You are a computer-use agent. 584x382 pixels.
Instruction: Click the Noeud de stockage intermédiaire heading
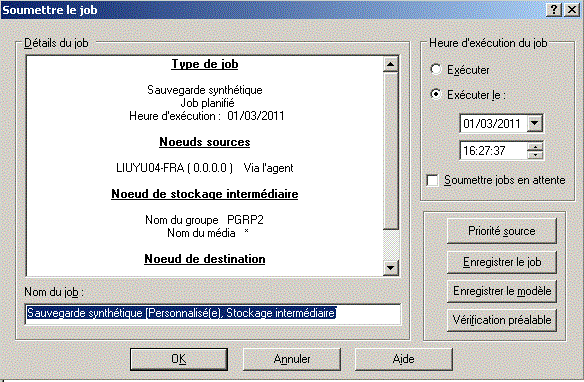coord(205,194)
